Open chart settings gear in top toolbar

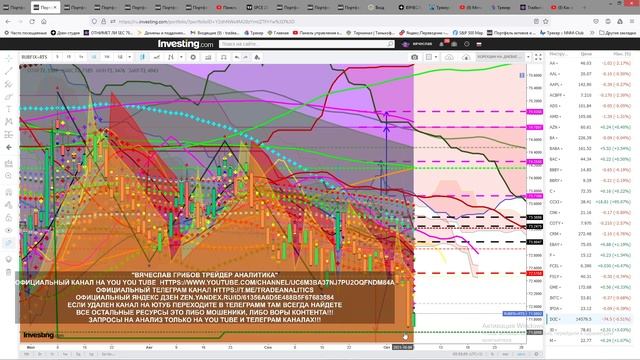pos(193,57)
